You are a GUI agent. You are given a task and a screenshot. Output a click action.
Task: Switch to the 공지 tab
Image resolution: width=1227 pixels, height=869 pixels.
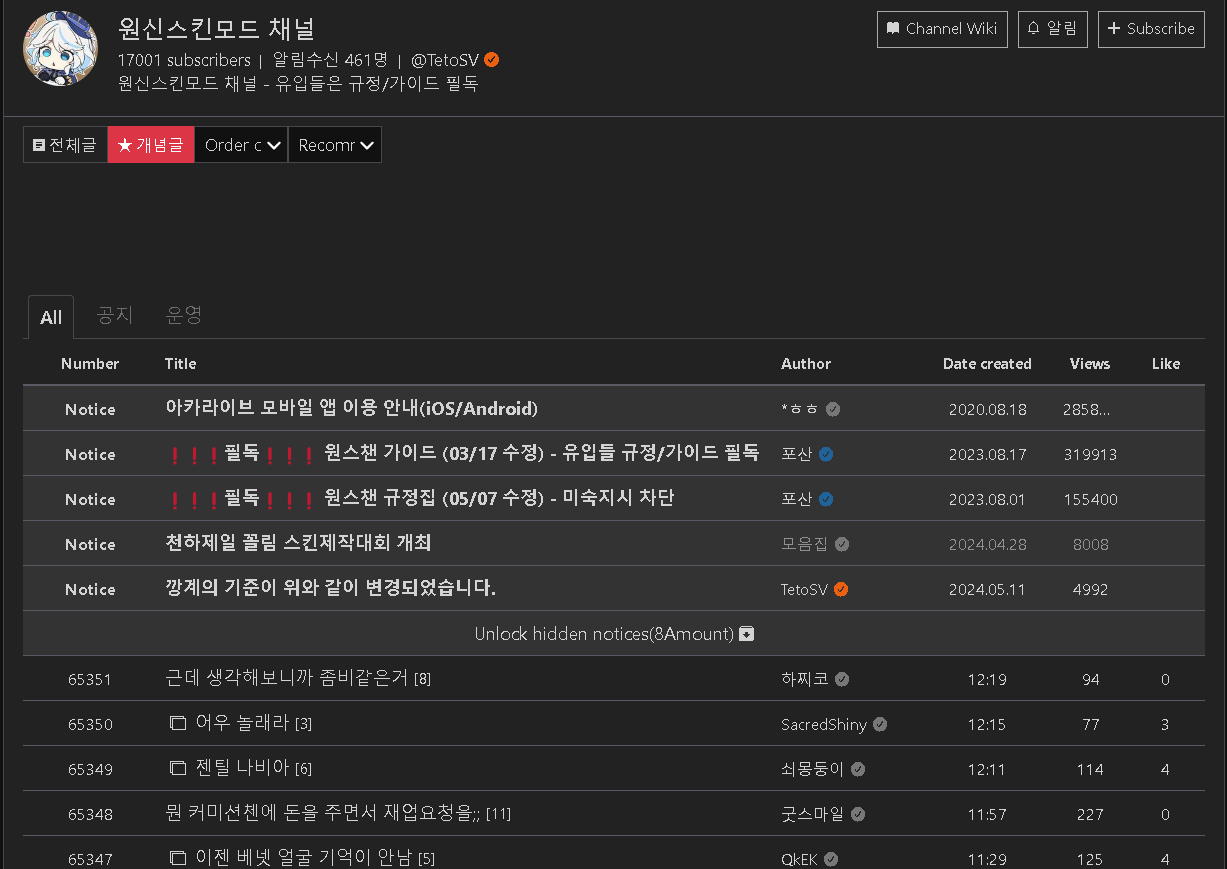[x=114, y=316]
